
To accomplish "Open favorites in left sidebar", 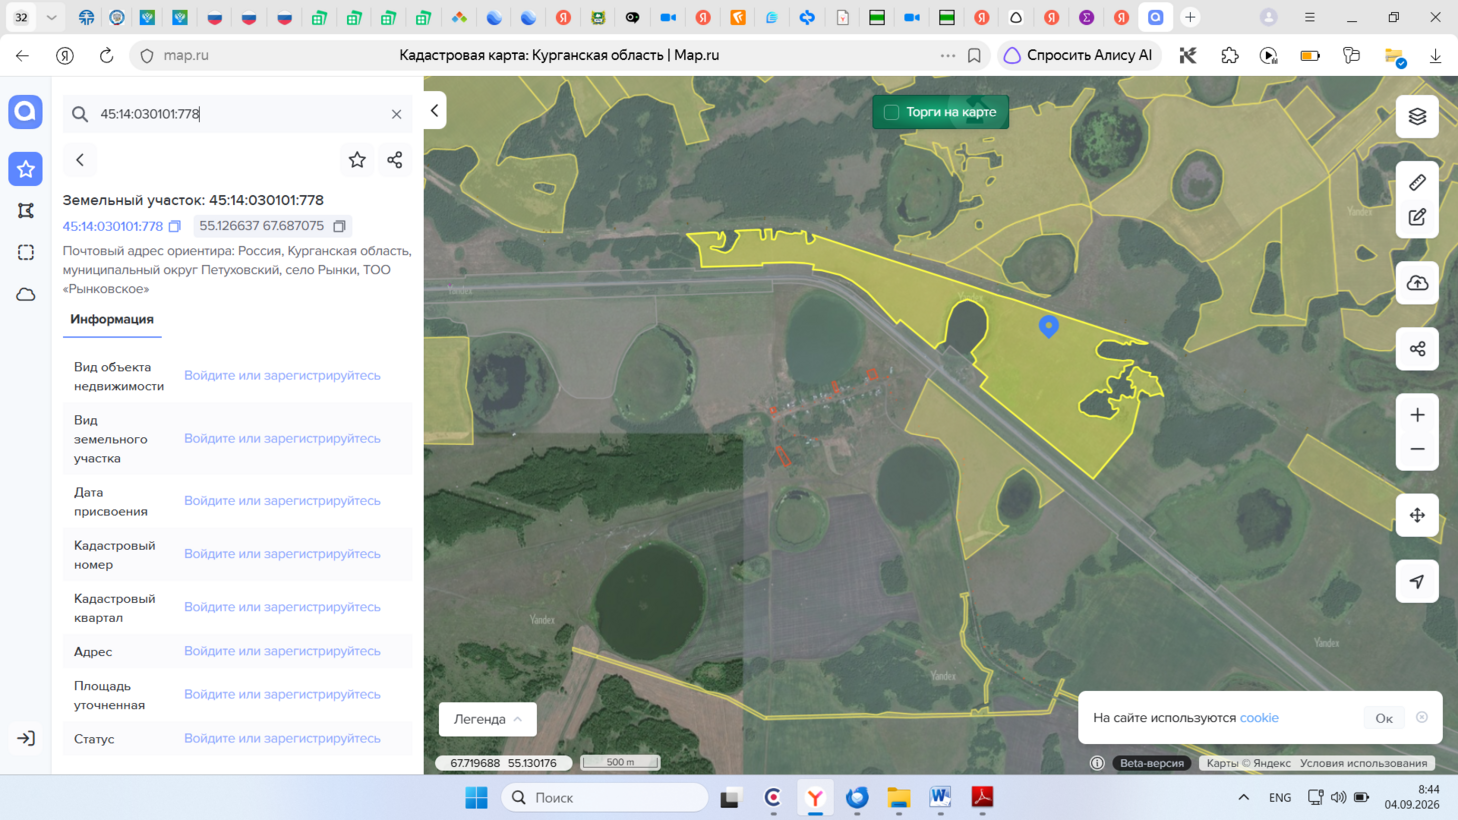I will click(x=26, y=169).
